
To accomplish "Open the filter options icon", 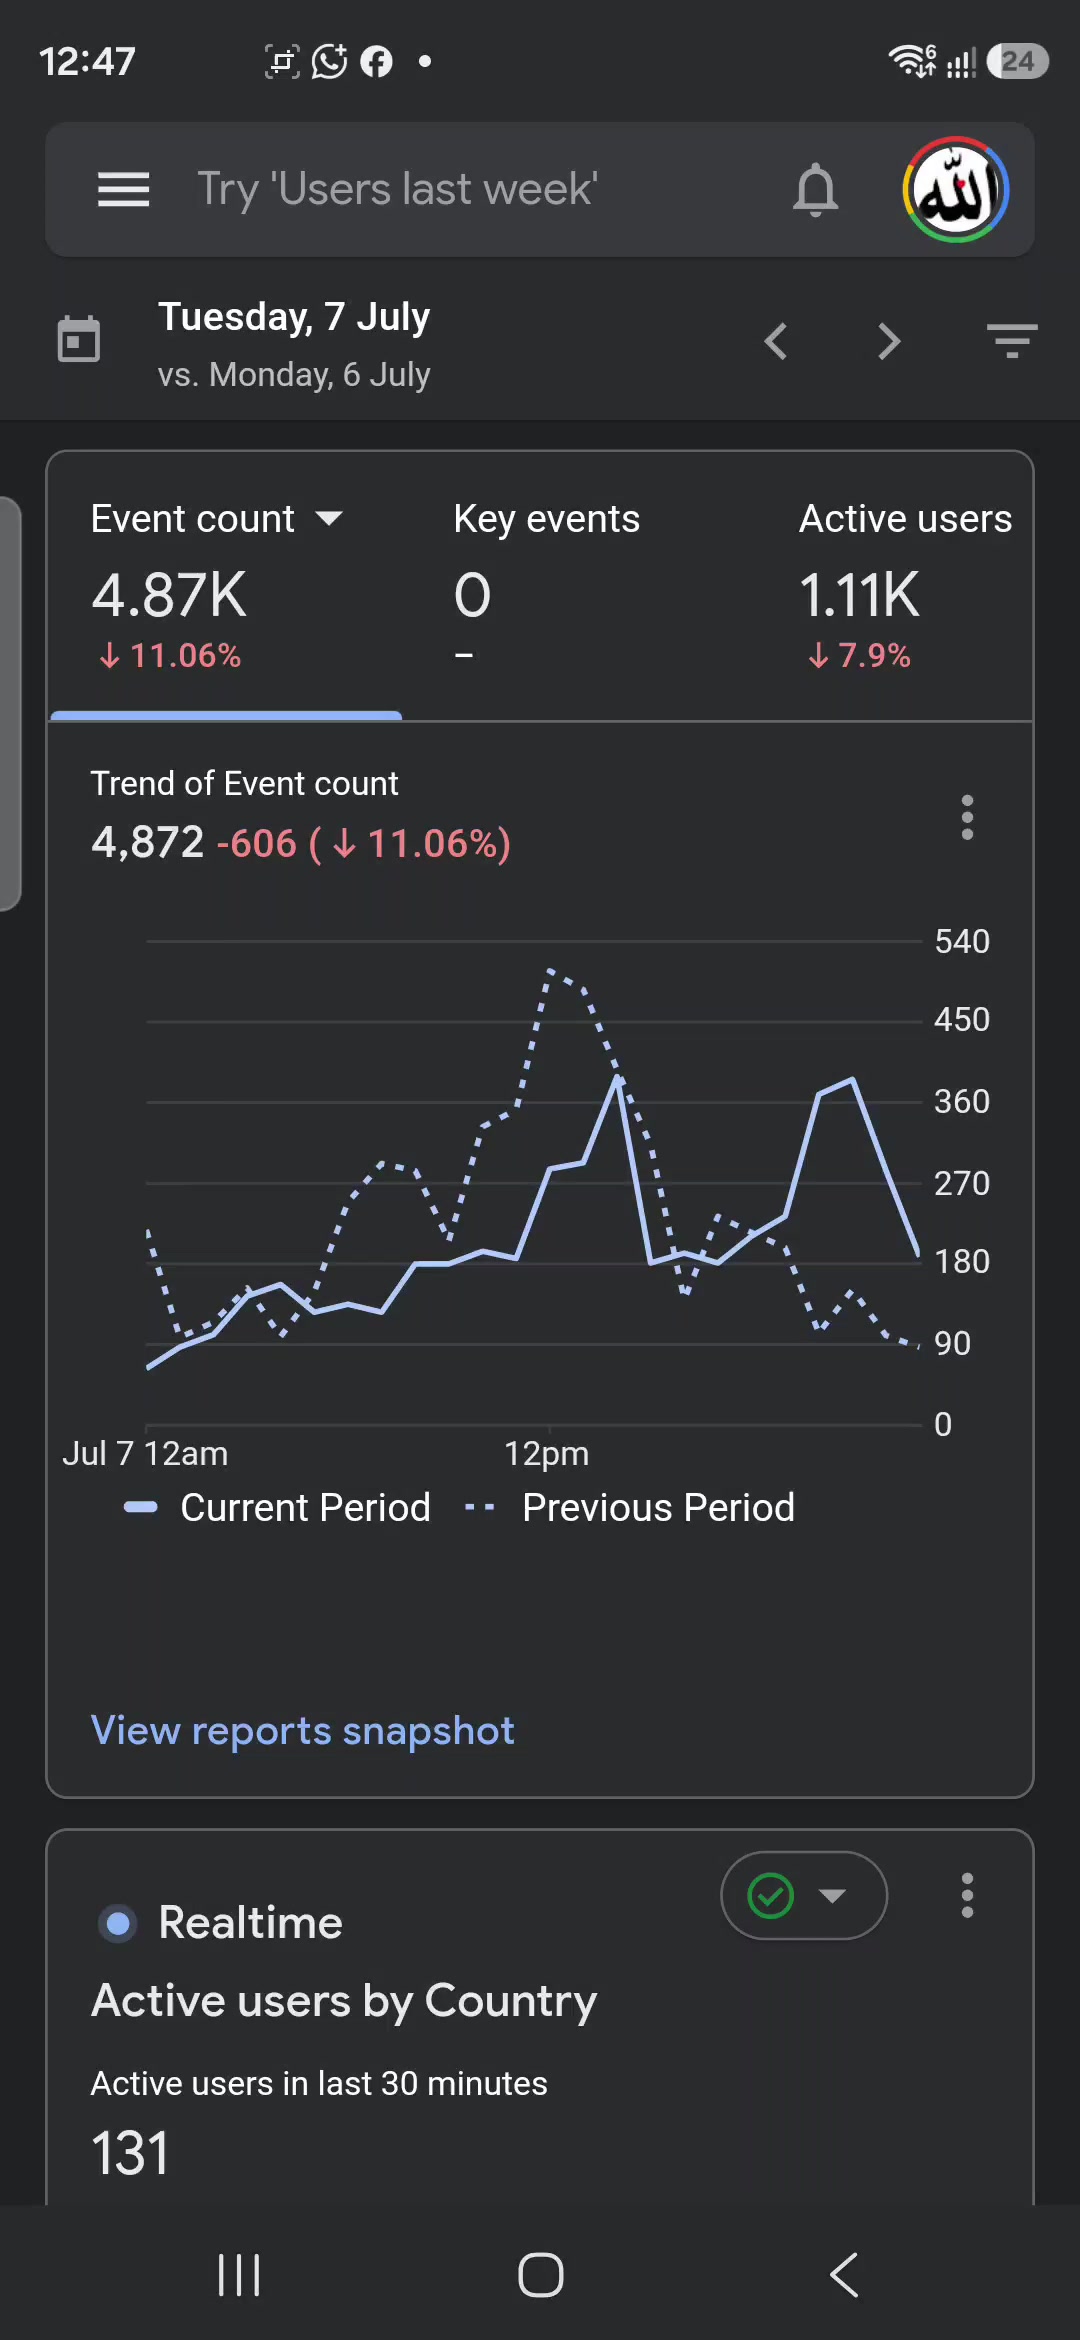I will pyautogui.click(x=1011, y=341).
